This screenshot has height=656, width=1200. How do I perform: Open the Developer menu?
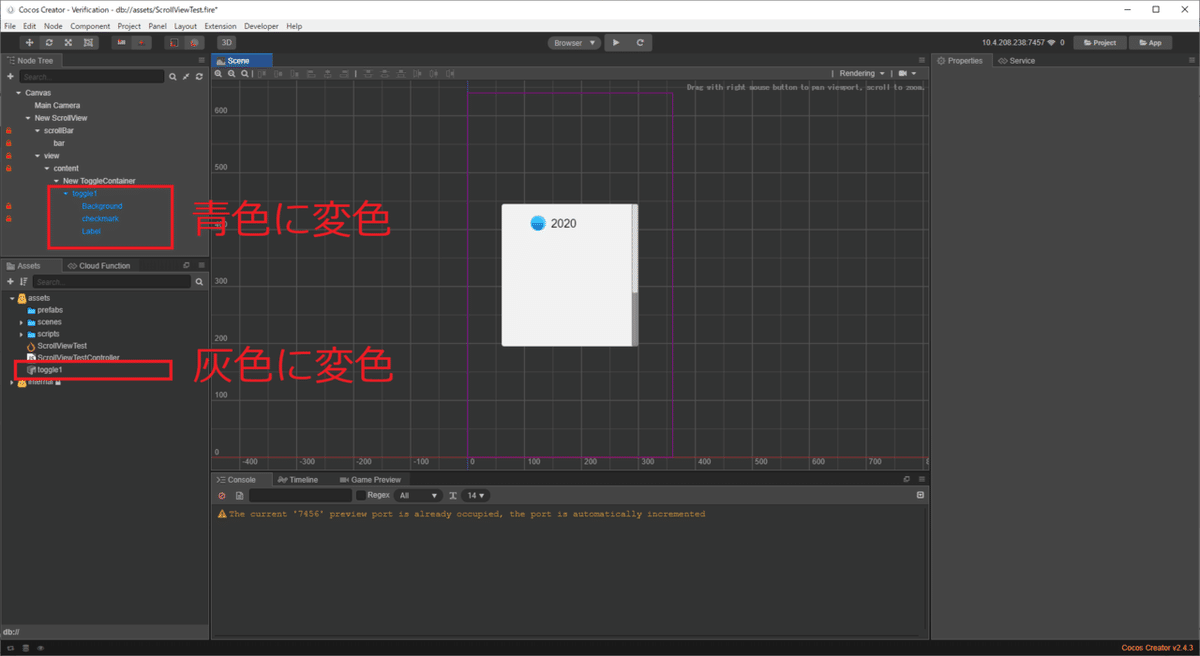tap(261, 26)
